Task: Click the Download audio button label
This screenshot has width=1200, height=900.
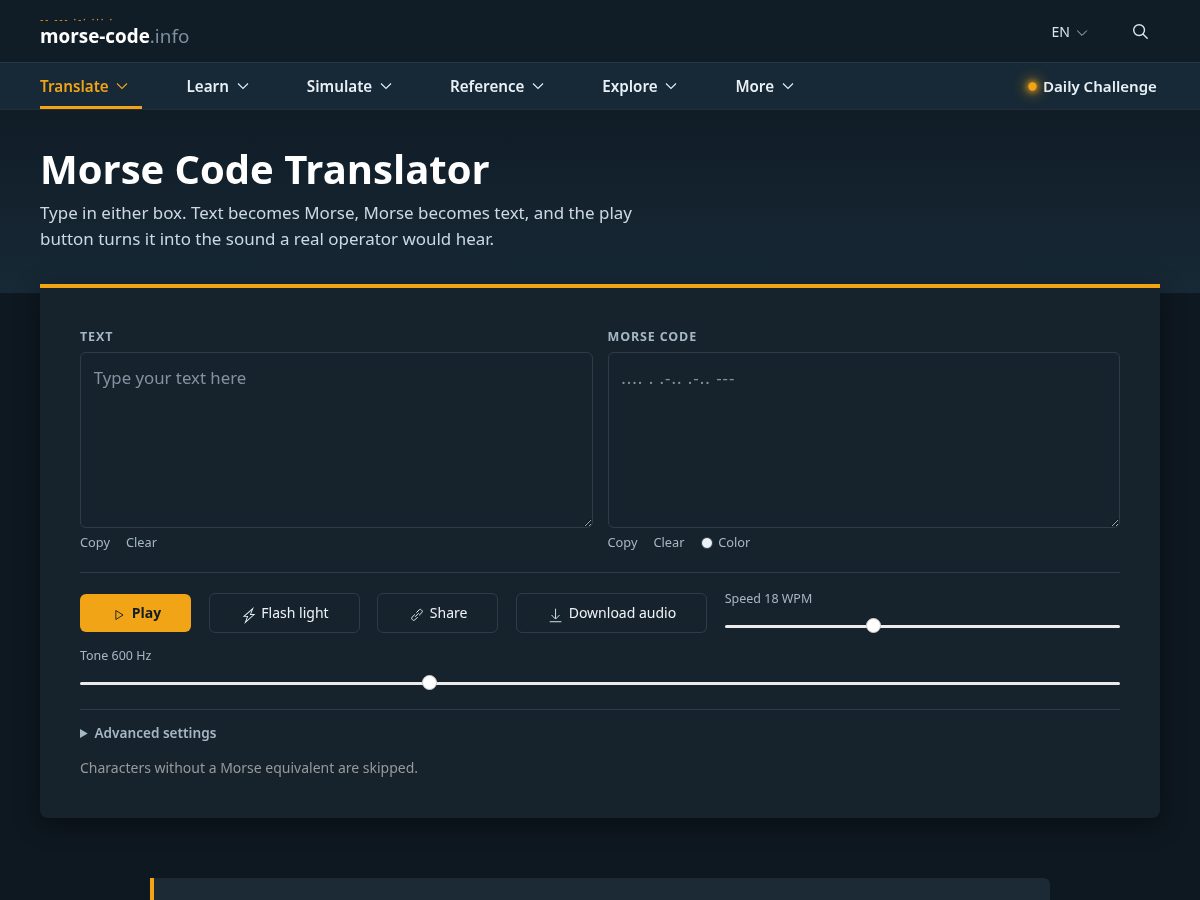Action: (622, 613)
